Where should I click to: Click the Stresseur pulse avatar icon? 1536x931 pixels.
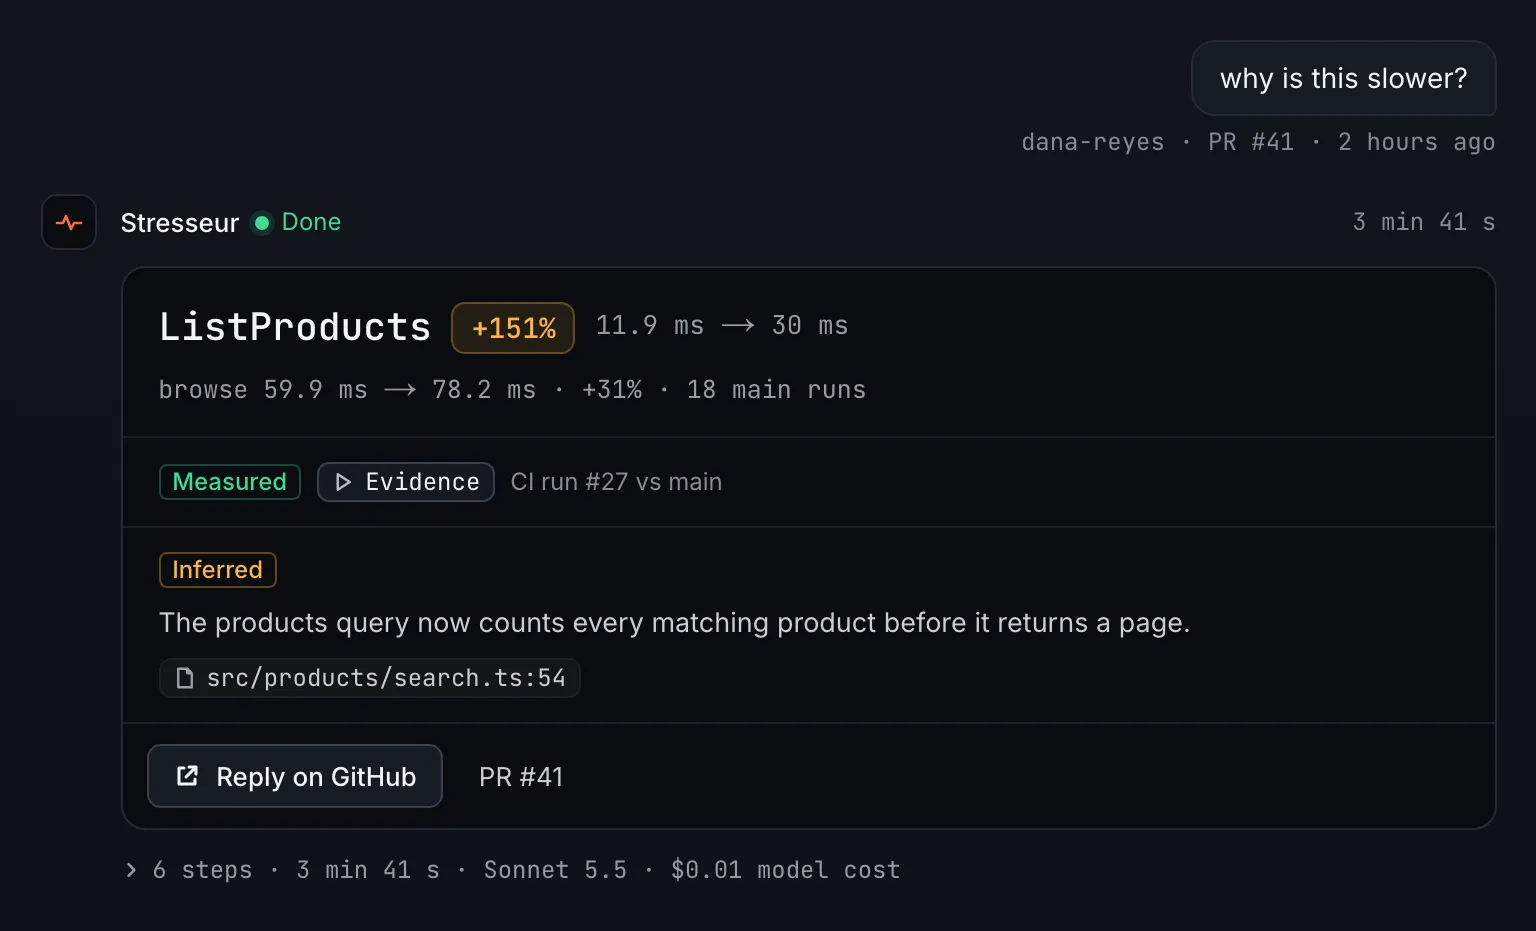tap(69, 222)
